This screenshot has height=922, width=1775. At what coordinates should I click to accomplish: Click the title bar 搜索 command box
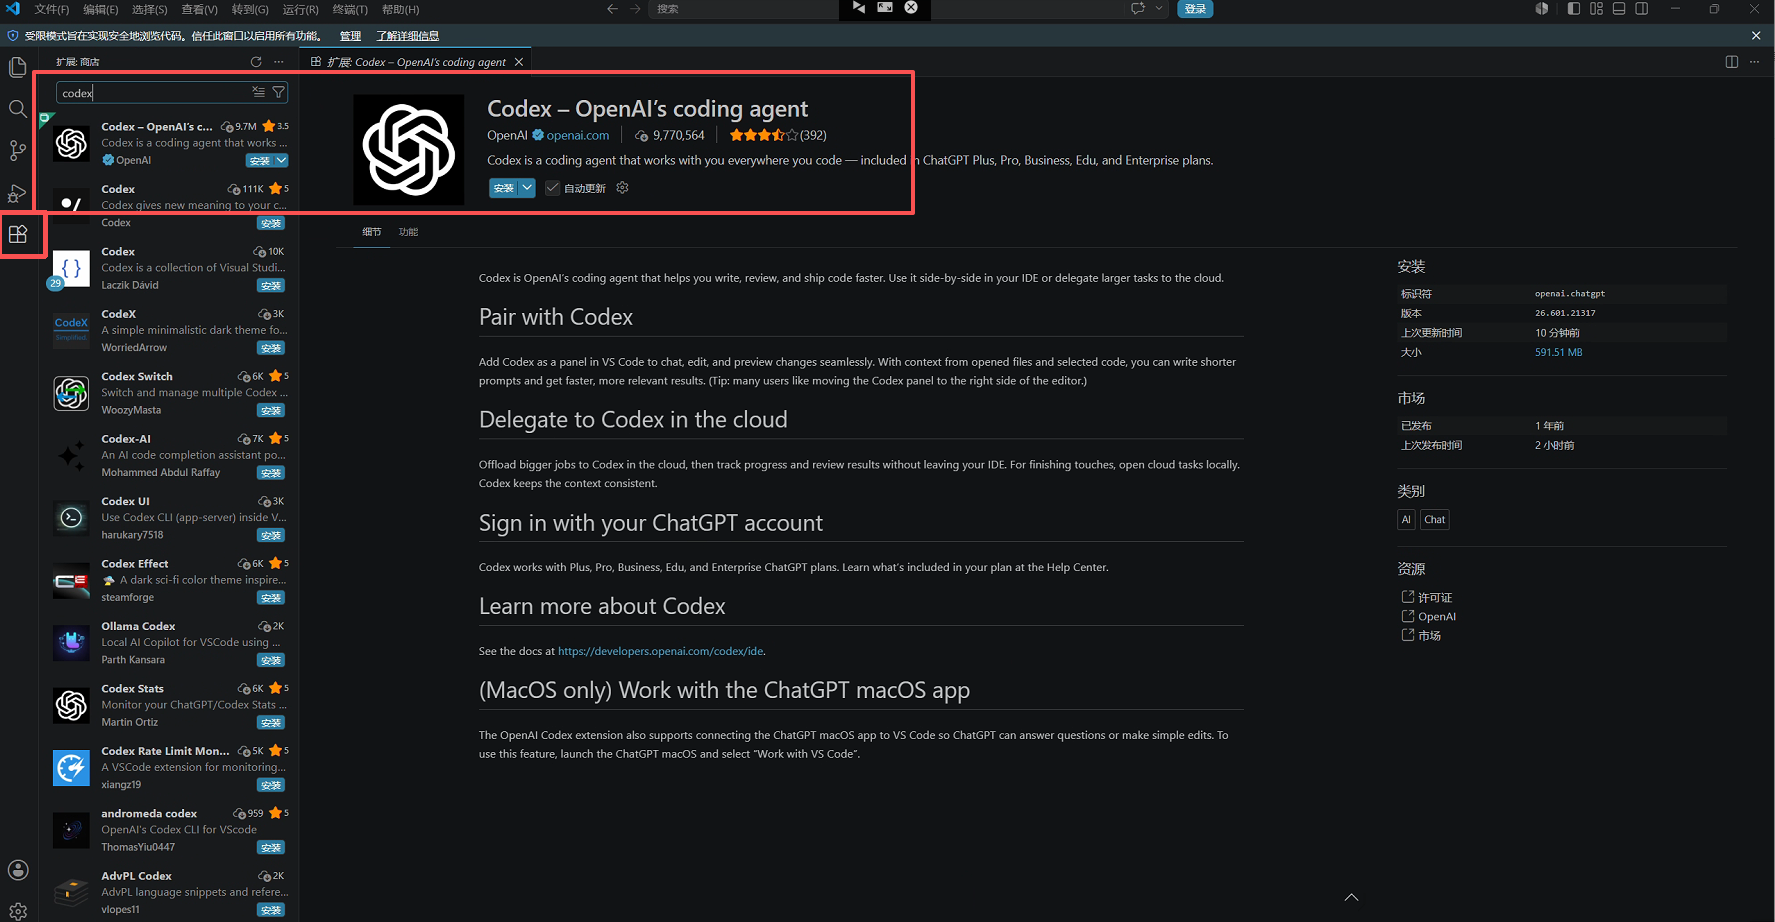click(x=744, y=9)
